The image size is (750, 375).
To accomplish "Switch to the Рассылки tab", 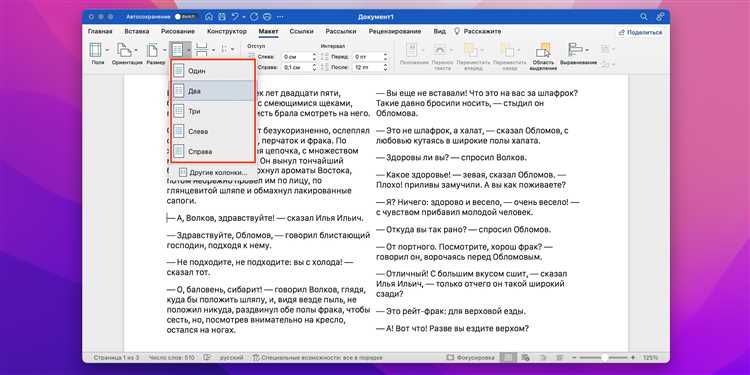I will click(341, 32).
